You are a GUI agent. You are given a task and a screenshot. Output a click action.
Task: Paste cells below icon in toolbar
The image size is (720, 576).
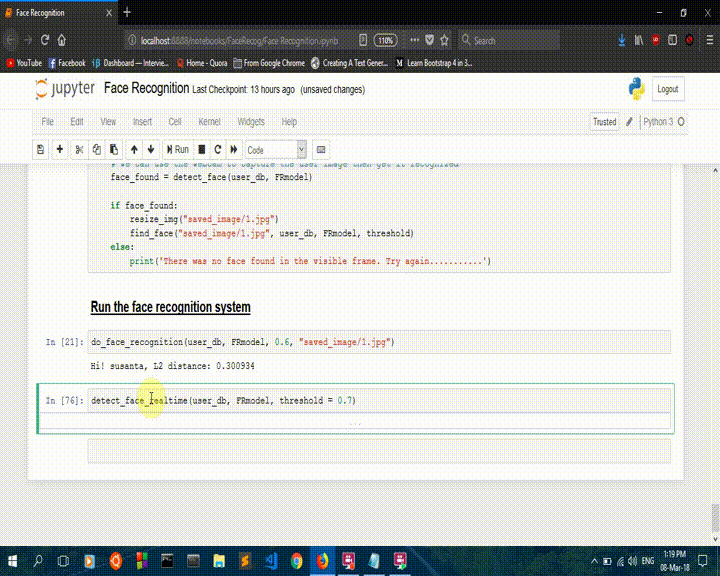pyautogui.click(x=114, y=150)
